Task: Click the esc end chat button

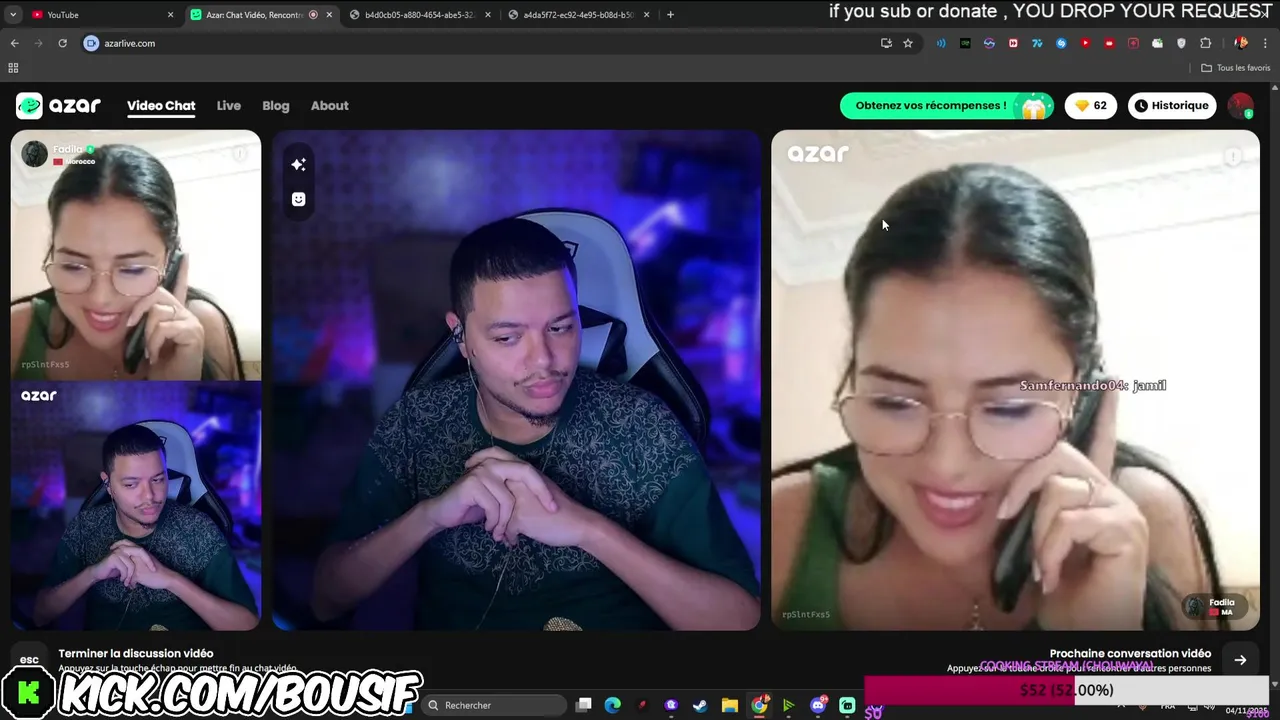Action: pos(29,660)
